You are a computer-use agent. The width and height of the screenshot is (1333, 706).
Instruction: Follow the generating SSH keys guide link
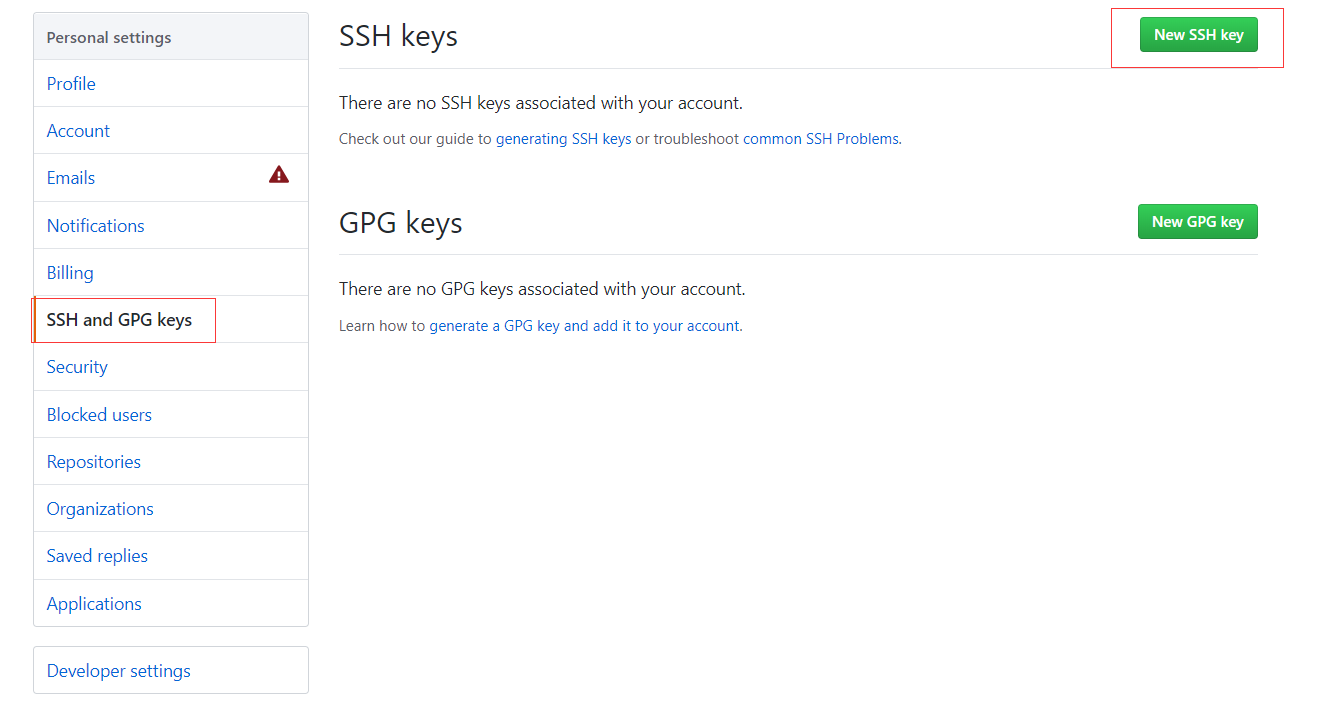(x=563, y=139)
